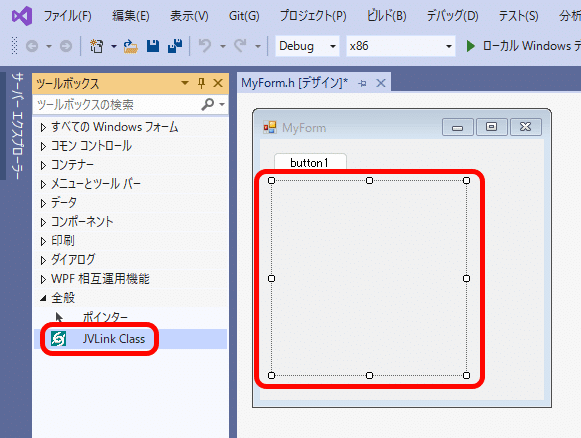Collapse the 全般 category
The image size is (581, 438).
coord(43,298)
